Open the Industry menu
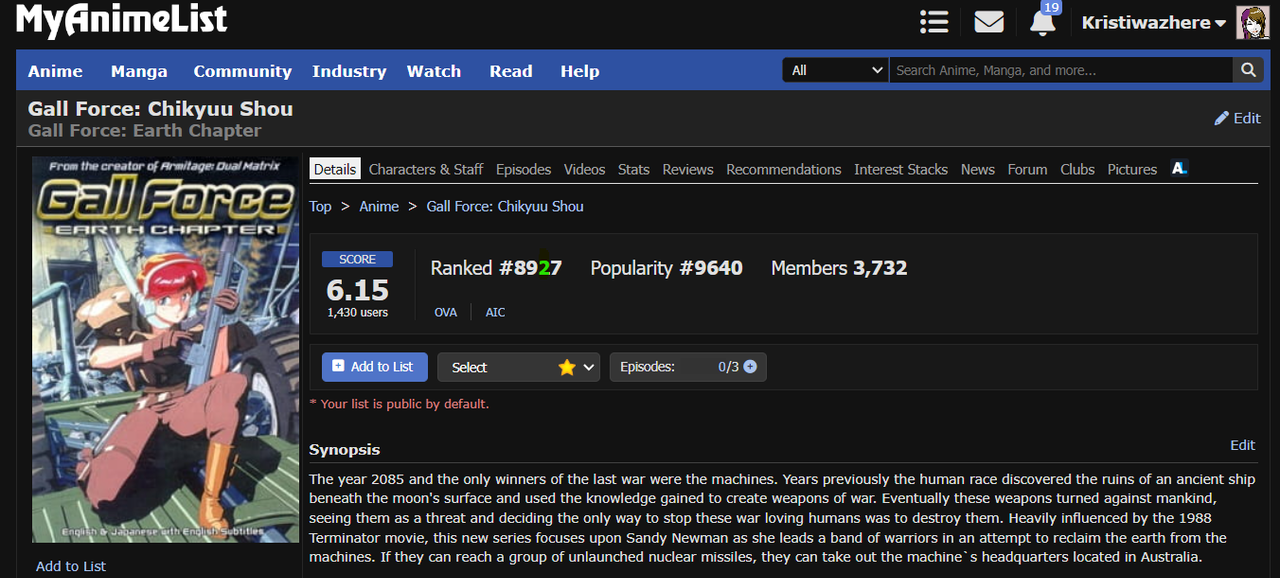 [x=349, y=71]
